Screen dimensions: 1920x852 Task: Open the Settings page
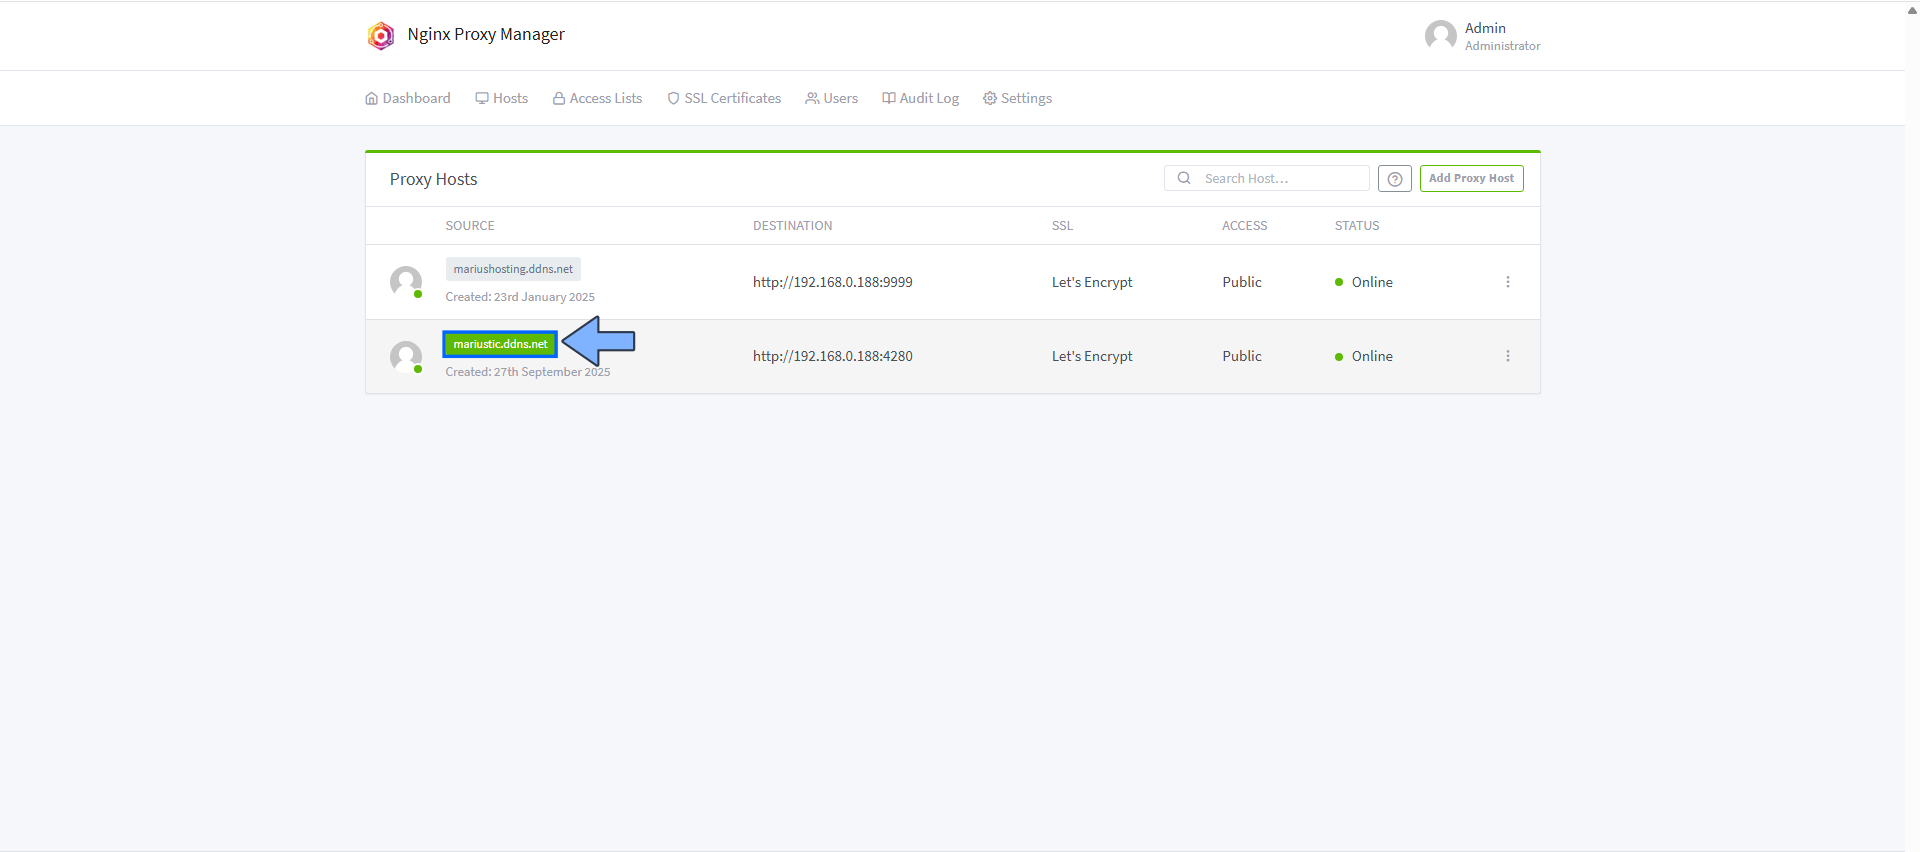click(1017, 98)
